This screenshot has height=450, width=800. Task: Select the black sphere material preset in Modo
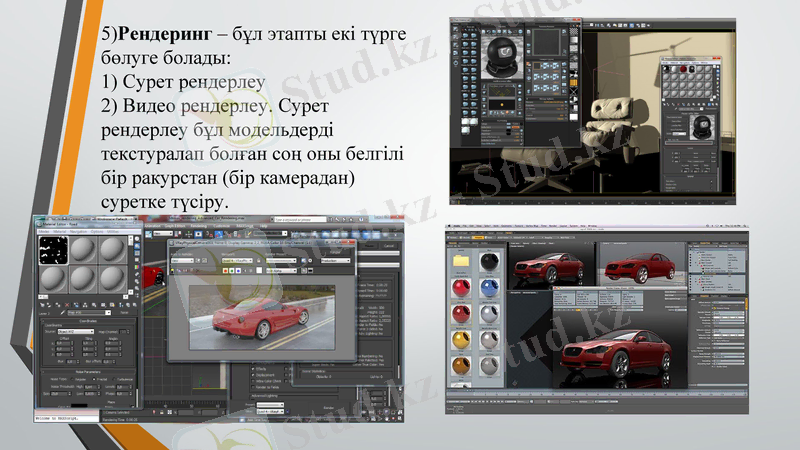[x=489, y=261]
